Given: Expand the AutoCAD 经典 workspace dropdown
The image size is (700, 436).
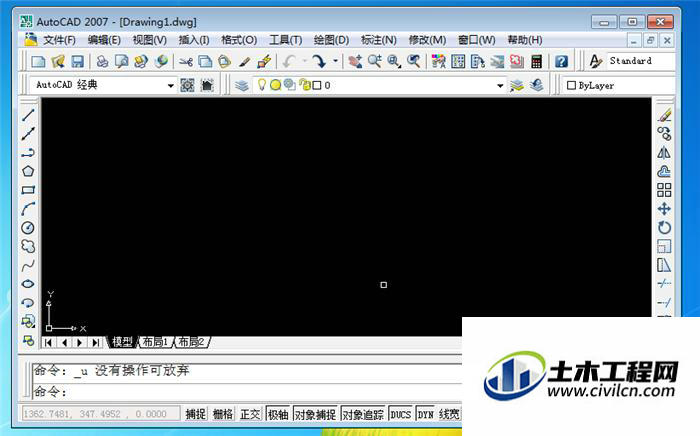Looking at the screenshot, I should point(170,85).
